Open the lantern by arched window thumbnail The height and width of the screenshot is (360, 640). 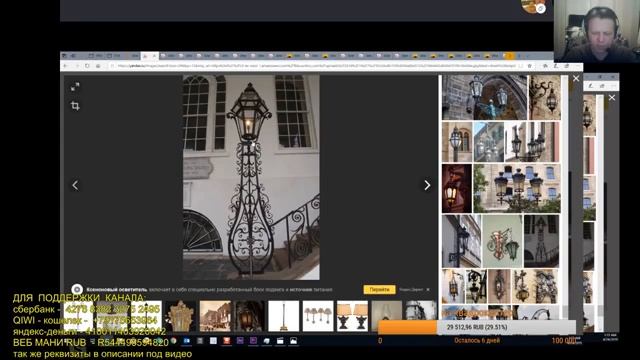(457, 142)
